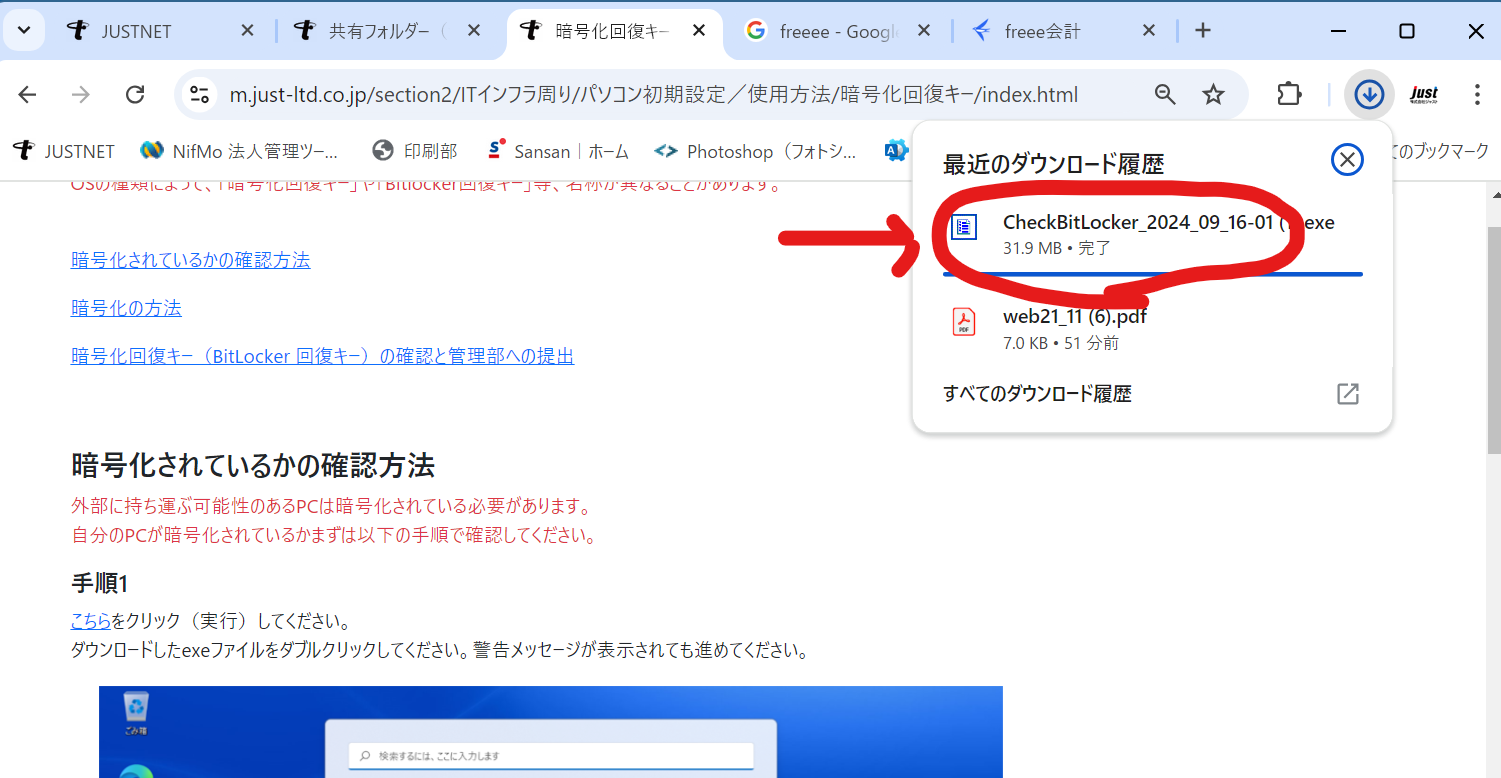Open JUSTNET bookmark
The height and width of the screenshot is (778, 1501).
pos(64,151)
